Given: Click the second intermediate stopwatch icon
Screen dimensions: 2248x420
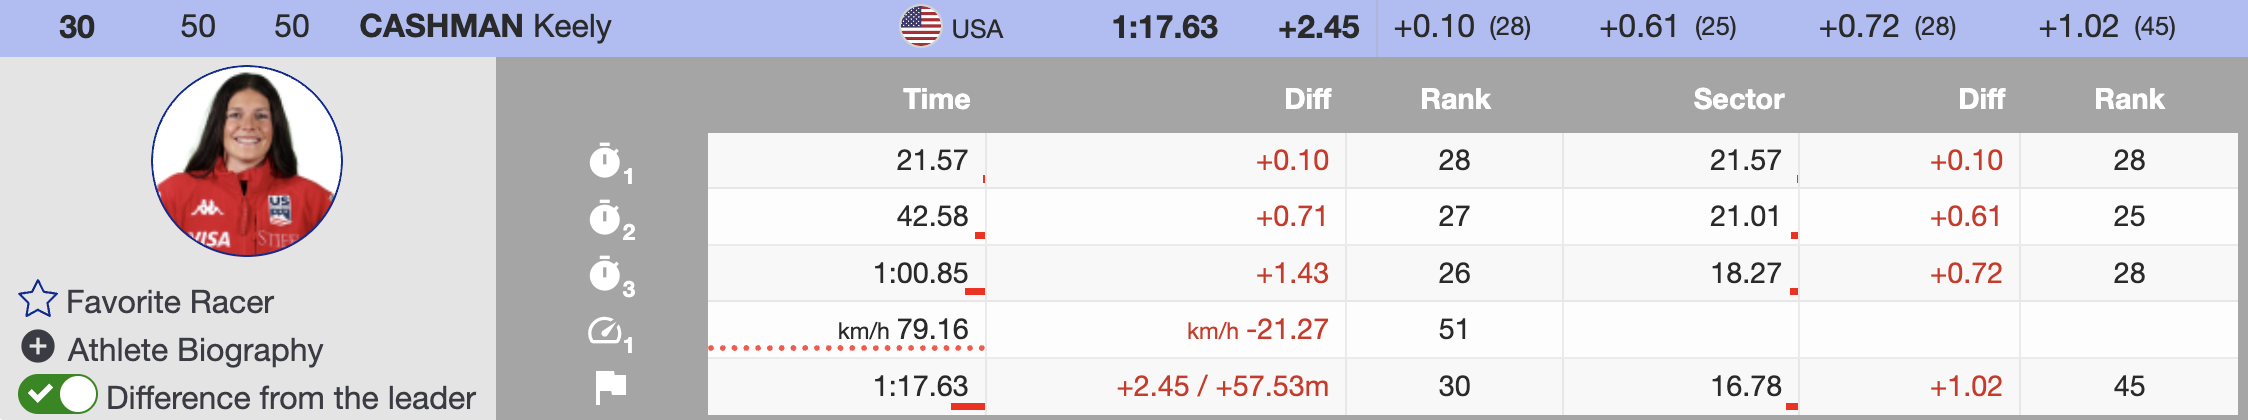Looking at the screenshot, I should tap(605, 217).
